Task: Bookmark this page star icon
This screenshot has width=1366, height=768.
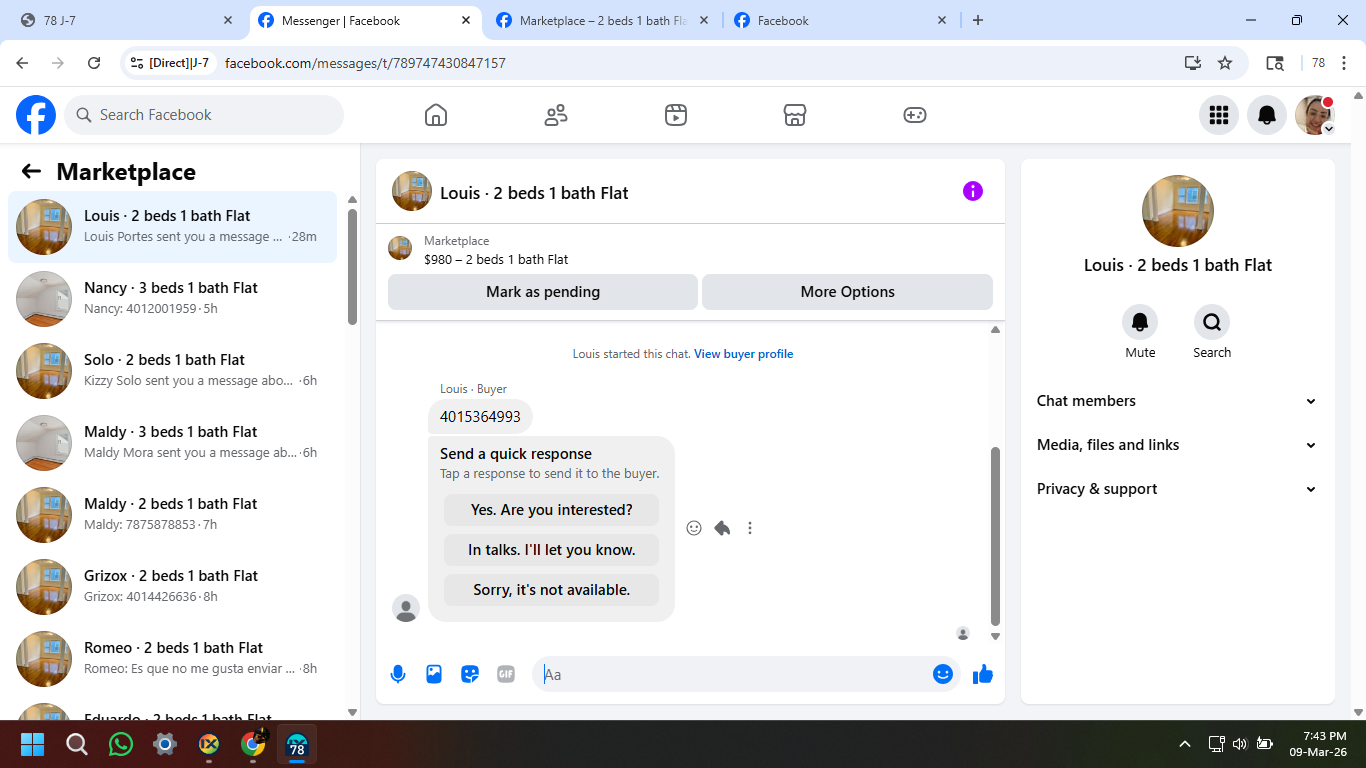Action: click(1225, 63)
